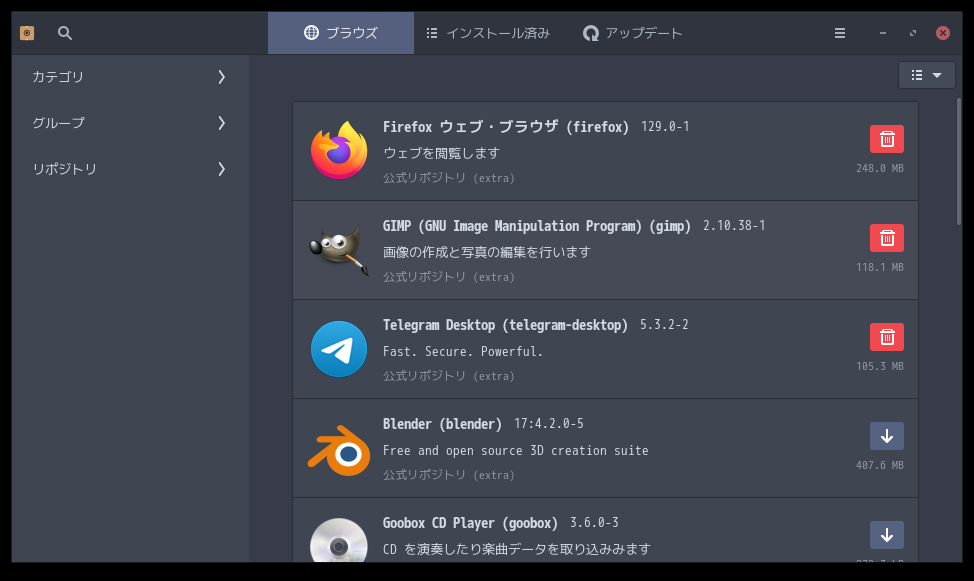Click the GIMP version 2.10.38-1
The width and height of the screenshot is (974, 581).
coord(734,226)
